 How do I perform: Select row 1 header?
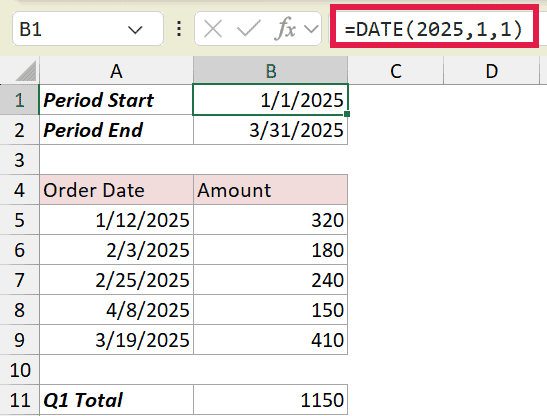19,100
